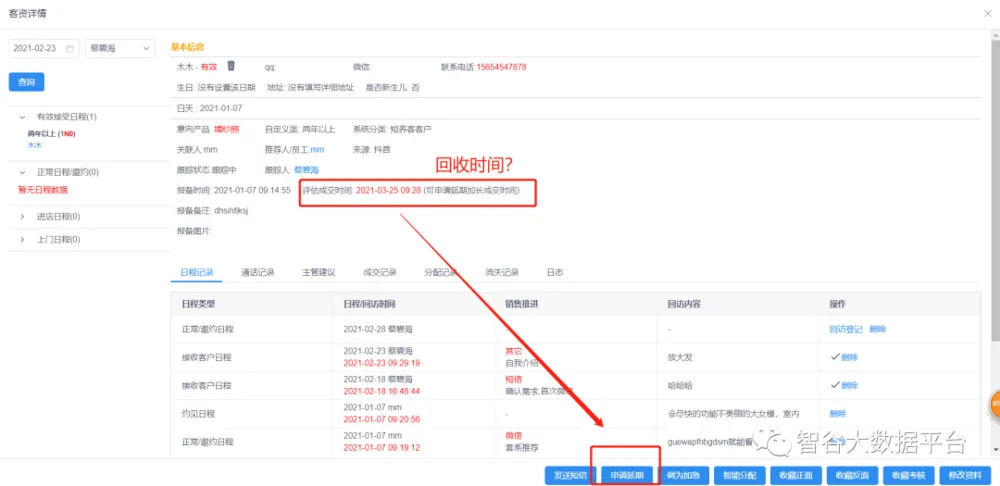Collapse the 有效接受日程(1) section
Viewport: 1000px width, 486px height.
[x=22, y=117]
